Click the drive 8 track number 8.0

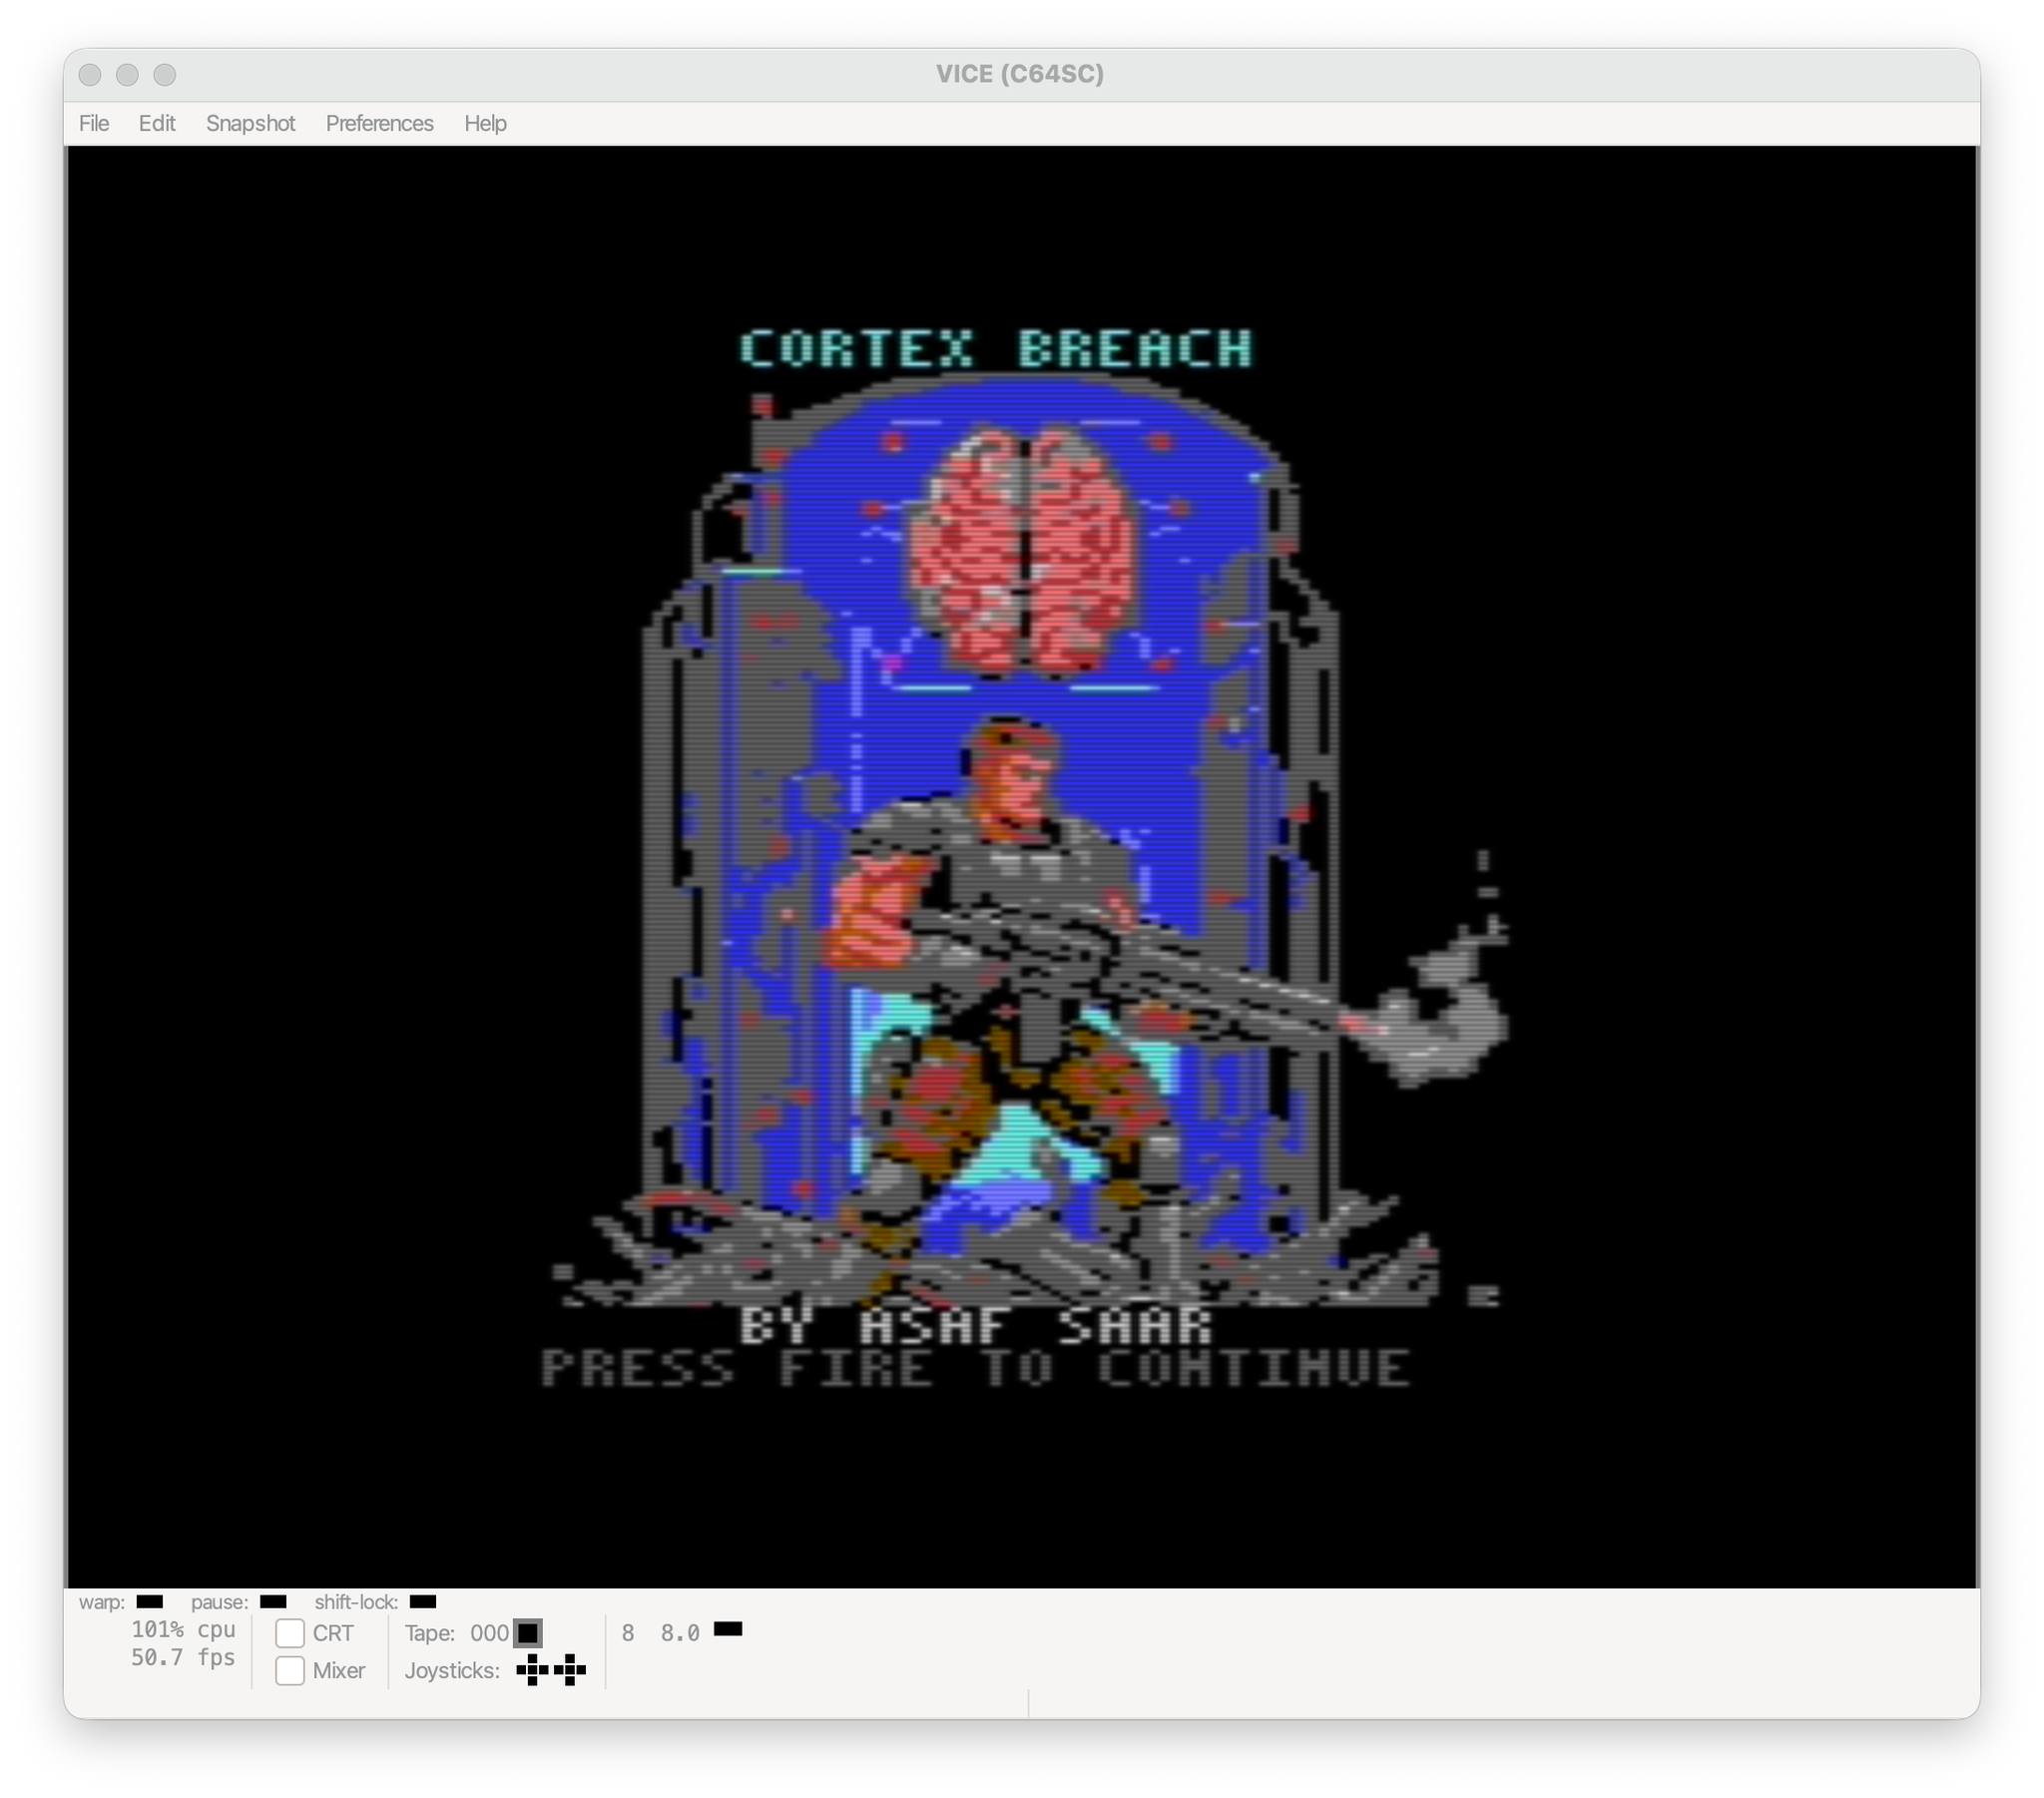(679, 1633)
